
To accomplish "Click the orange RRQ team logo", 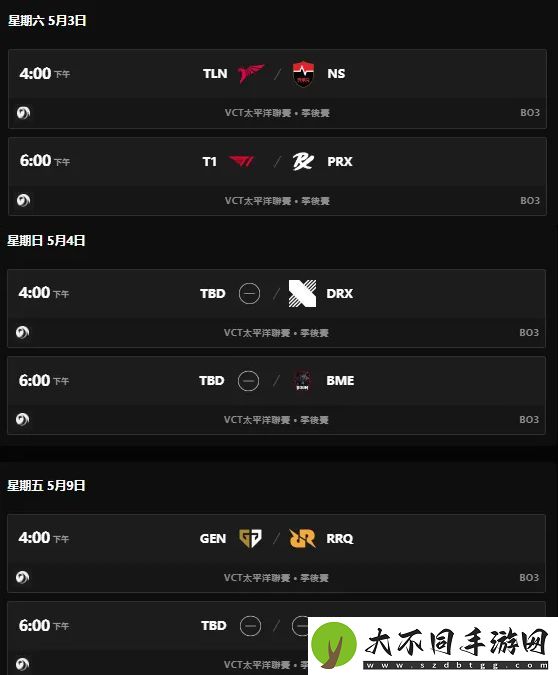I will [x=302, y=538].
